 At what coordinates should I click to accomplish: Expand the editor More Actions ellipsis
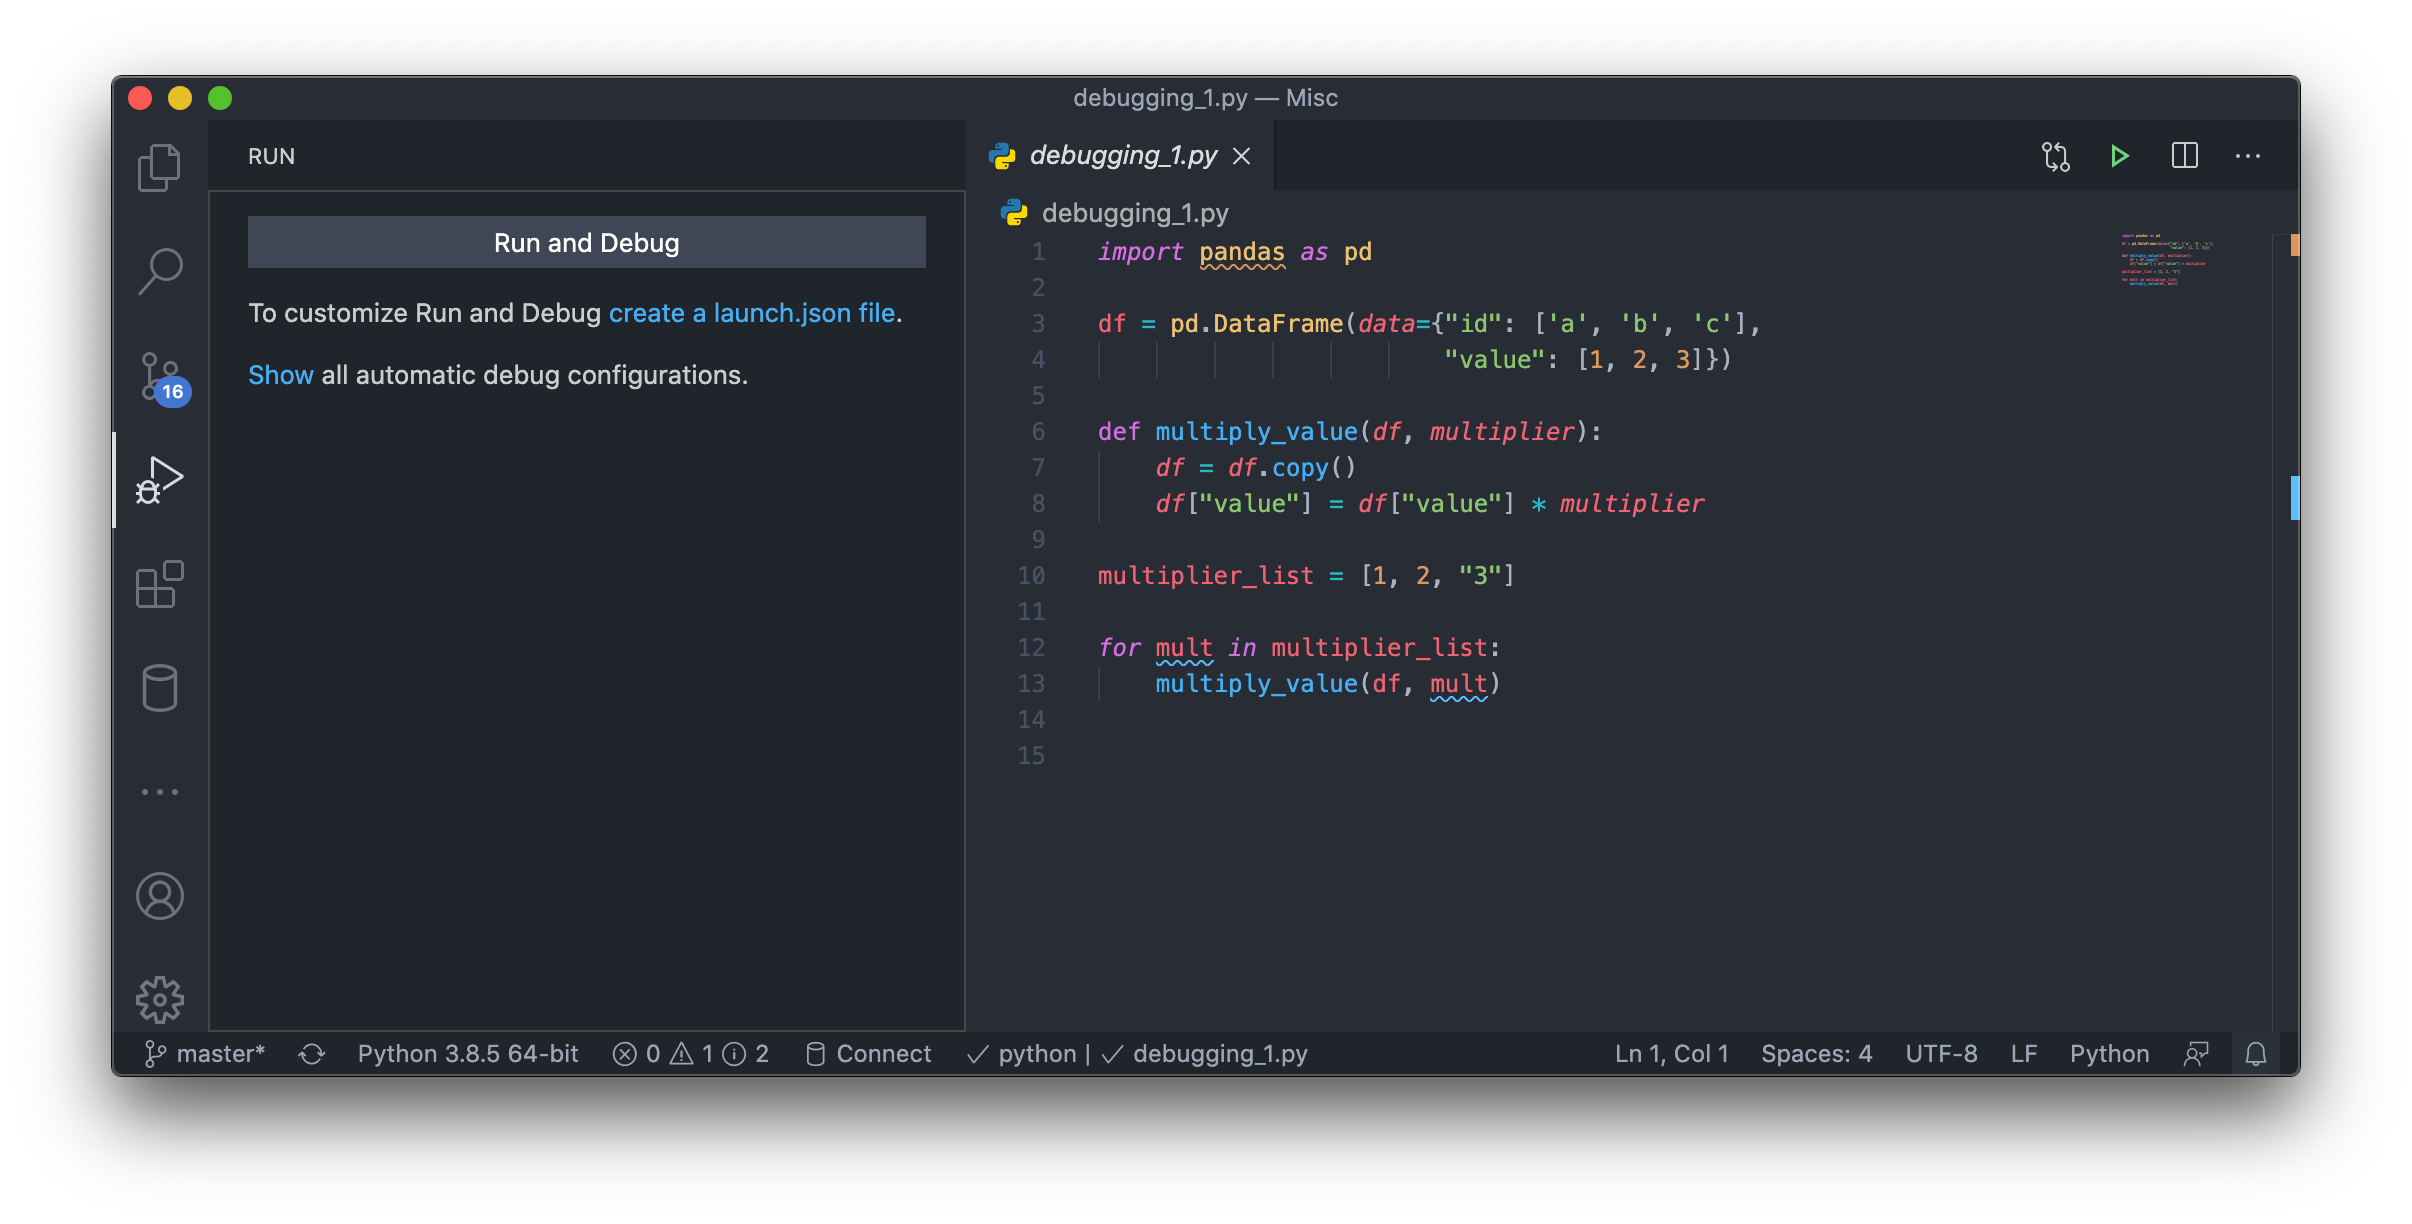(2248, 156)
